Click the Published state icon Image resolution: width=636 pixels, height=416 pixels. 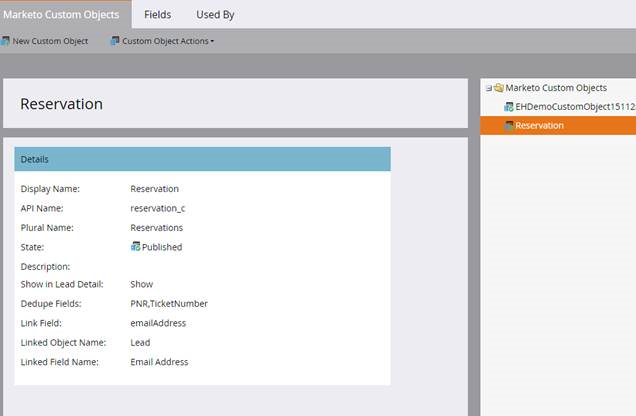tap(135, 247)
